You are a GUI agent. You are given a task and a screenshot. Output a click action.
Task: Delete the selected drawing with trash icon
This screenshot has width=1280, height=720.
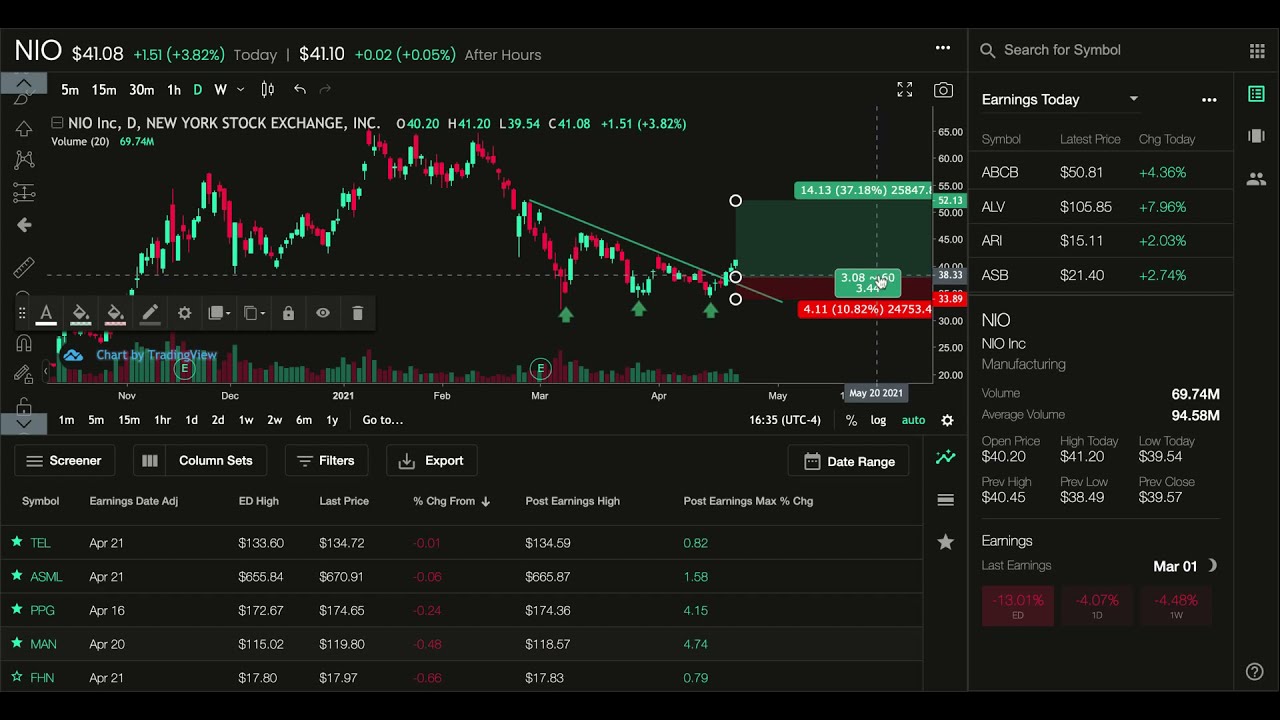[x=357, y=313]
